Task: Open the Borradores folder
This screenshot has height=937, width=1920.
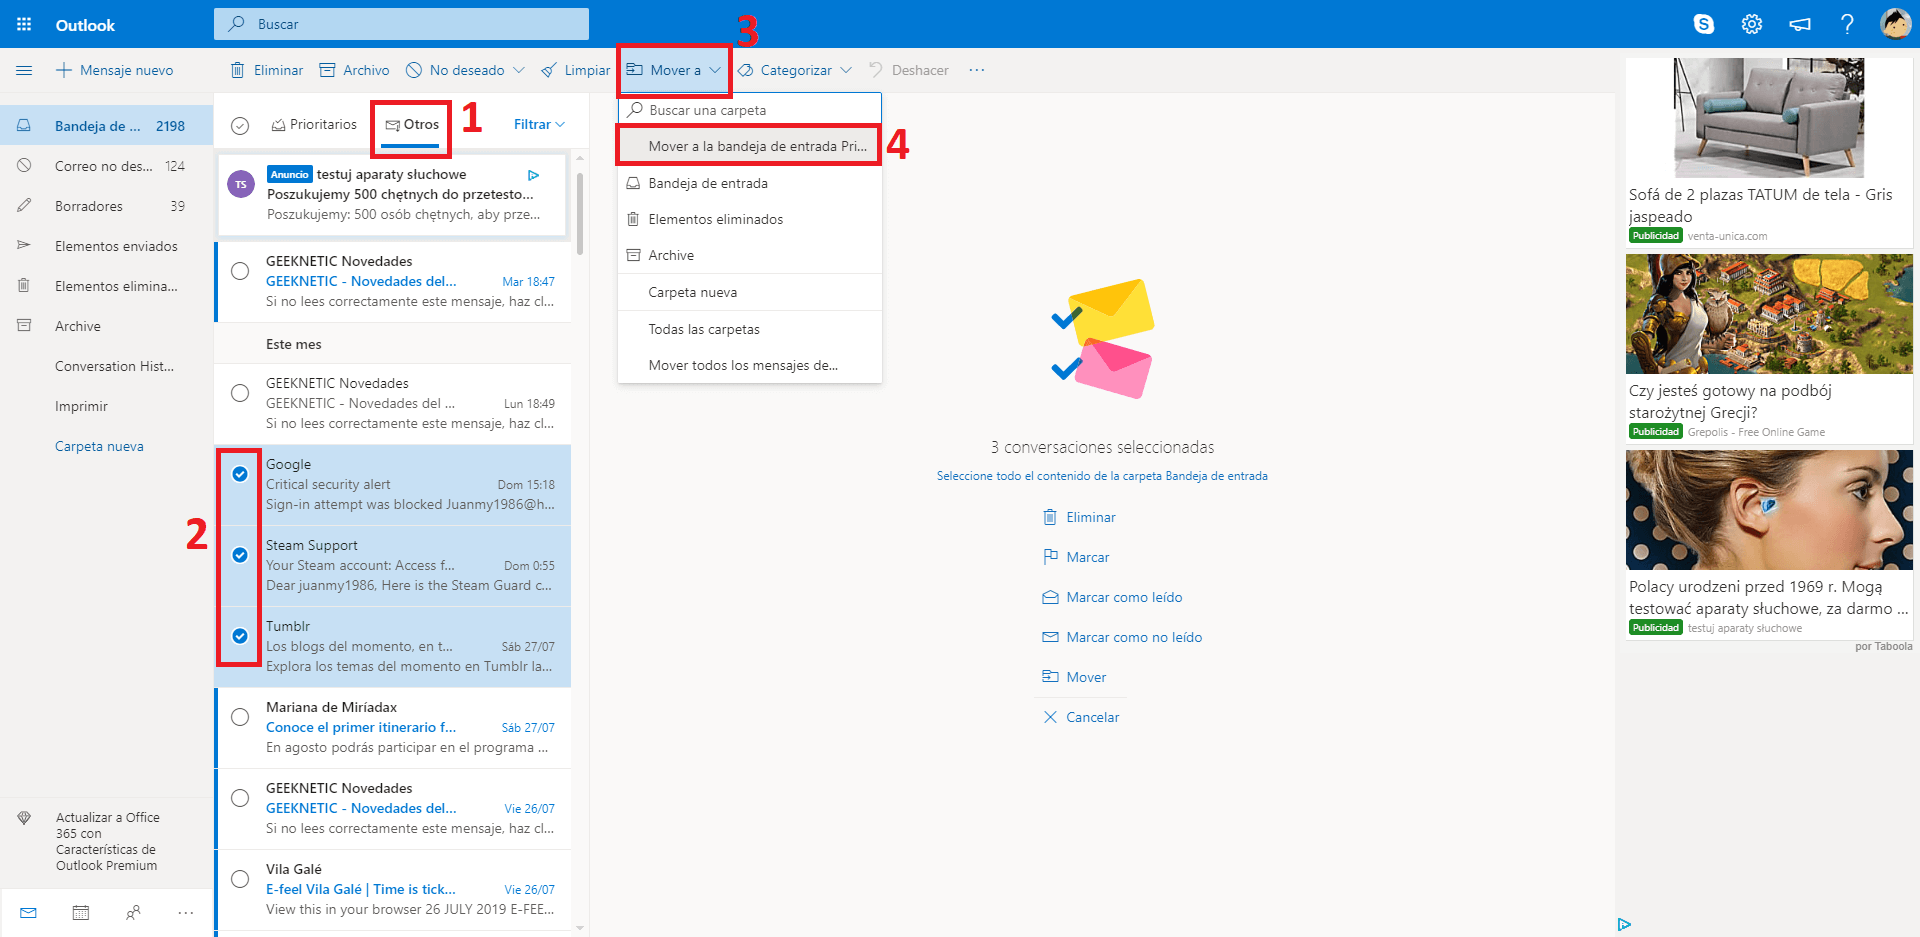Action: [x=107, y=206]
